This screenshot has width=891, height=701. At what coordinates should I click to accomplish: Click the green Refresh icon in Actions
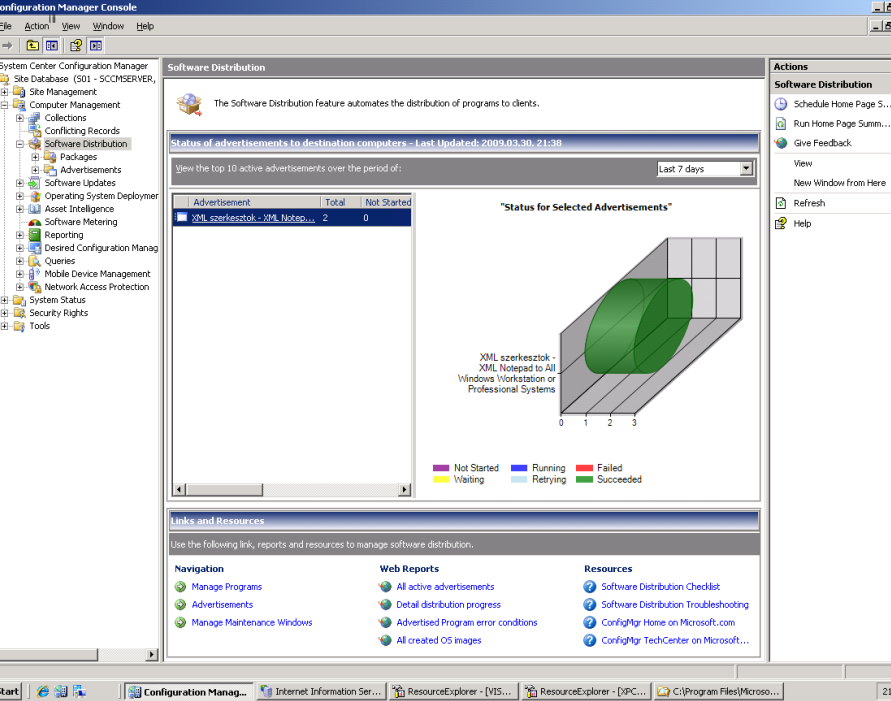coord(781,203)
